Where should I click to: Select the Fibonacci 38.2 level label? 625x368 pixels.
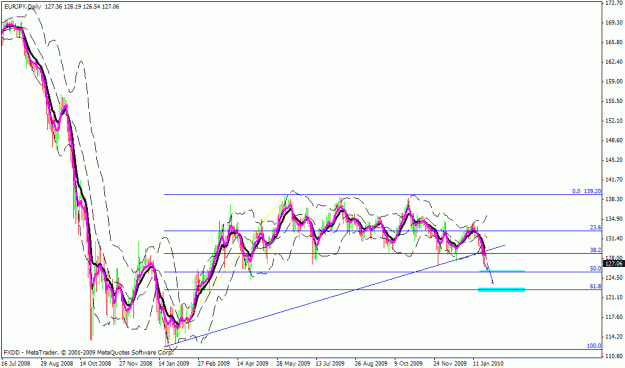596,250
